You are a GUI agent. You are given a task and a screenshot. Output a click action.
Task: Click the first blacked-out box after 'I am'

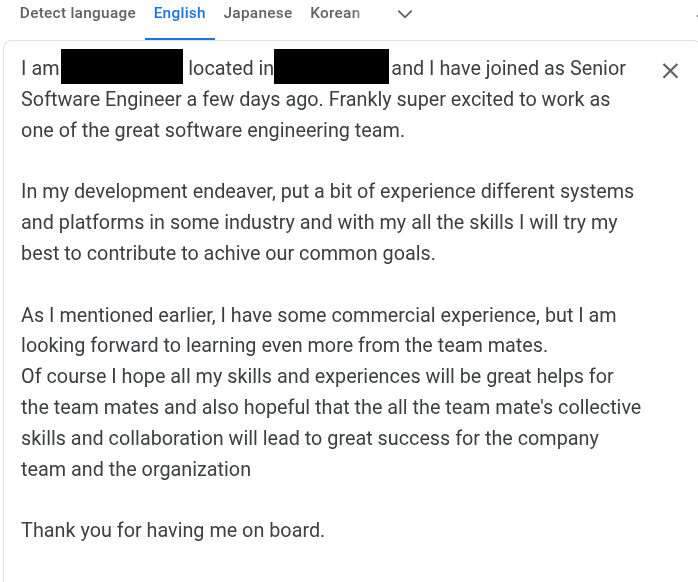tap(122, 66)
